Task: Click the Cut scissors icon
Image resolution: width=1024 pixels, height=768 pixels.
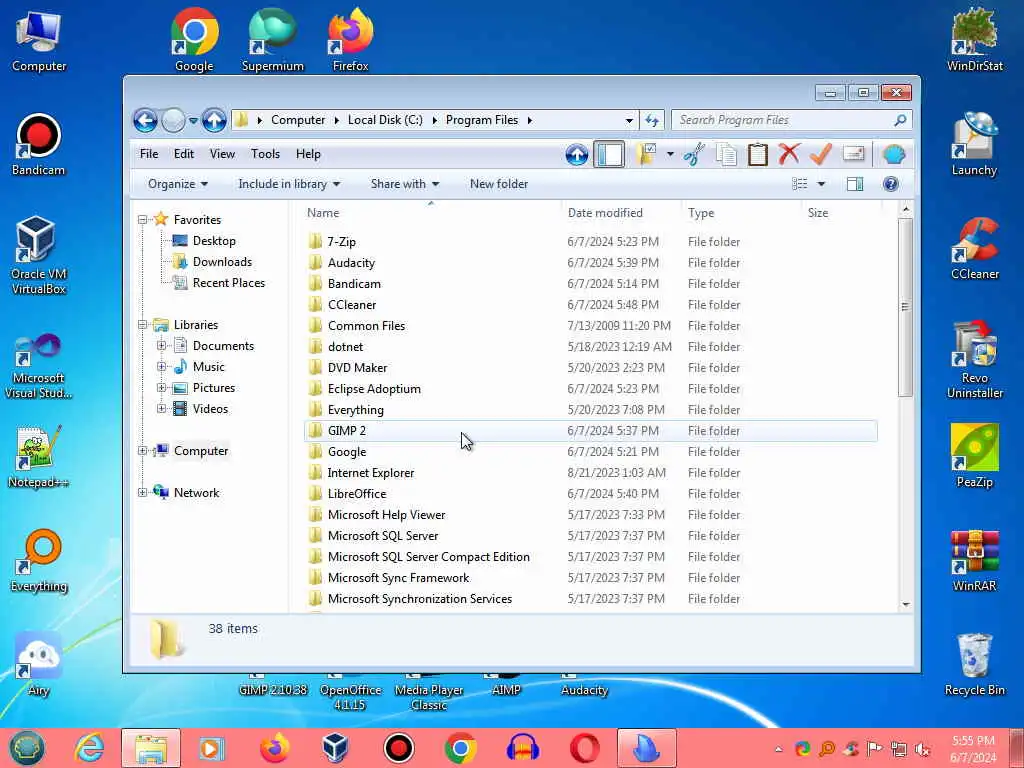Action: click(x=694, y=155)
